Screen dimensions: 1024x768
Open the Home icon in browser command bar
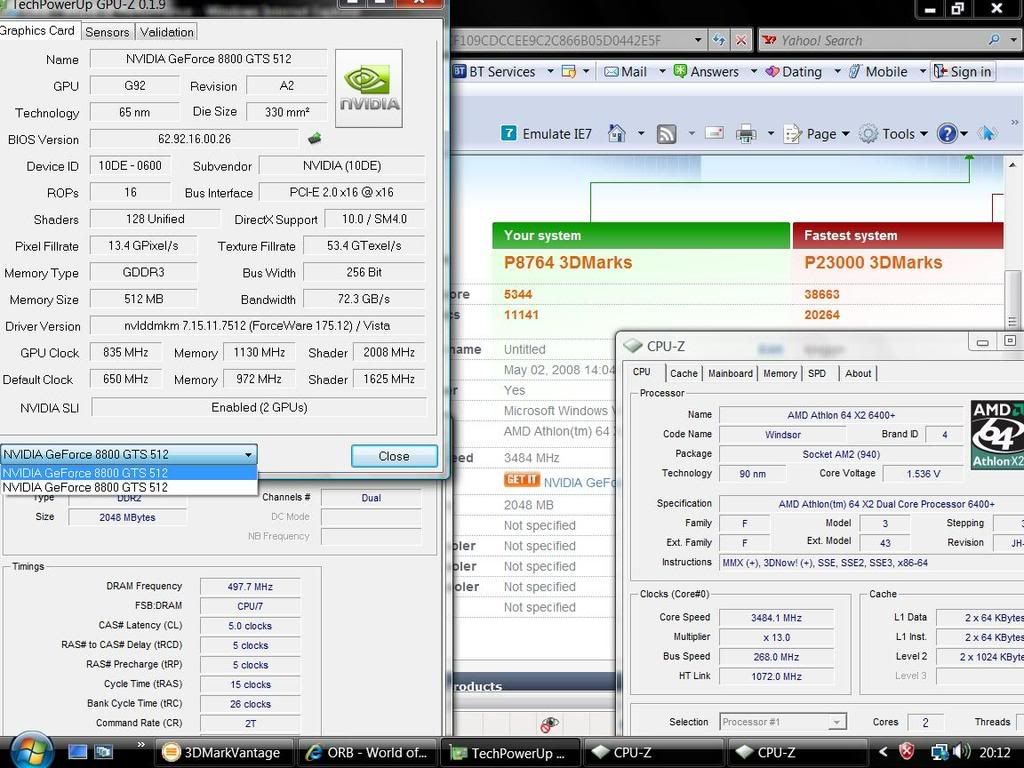[x=616, y=134]
